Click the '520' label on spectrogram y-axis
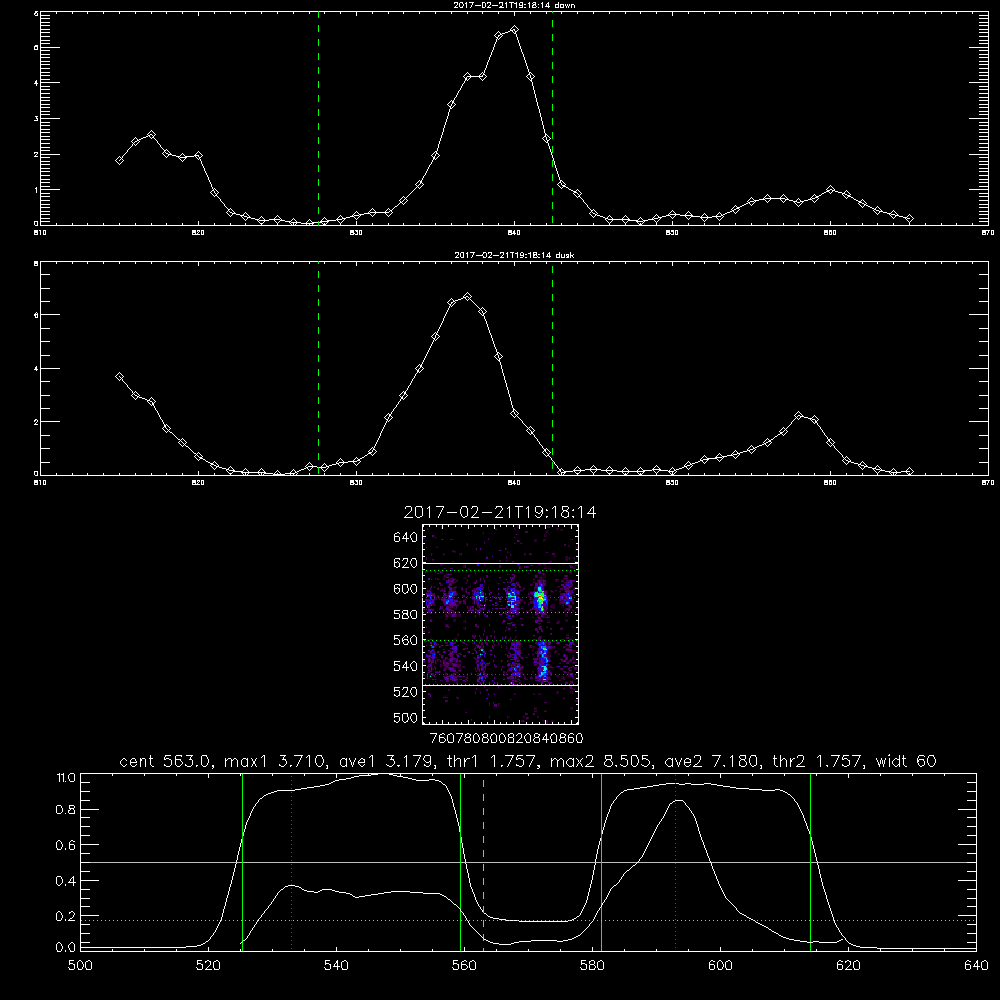The image size is (1000, 1000). pyautogui.click(x=406, y=692)
